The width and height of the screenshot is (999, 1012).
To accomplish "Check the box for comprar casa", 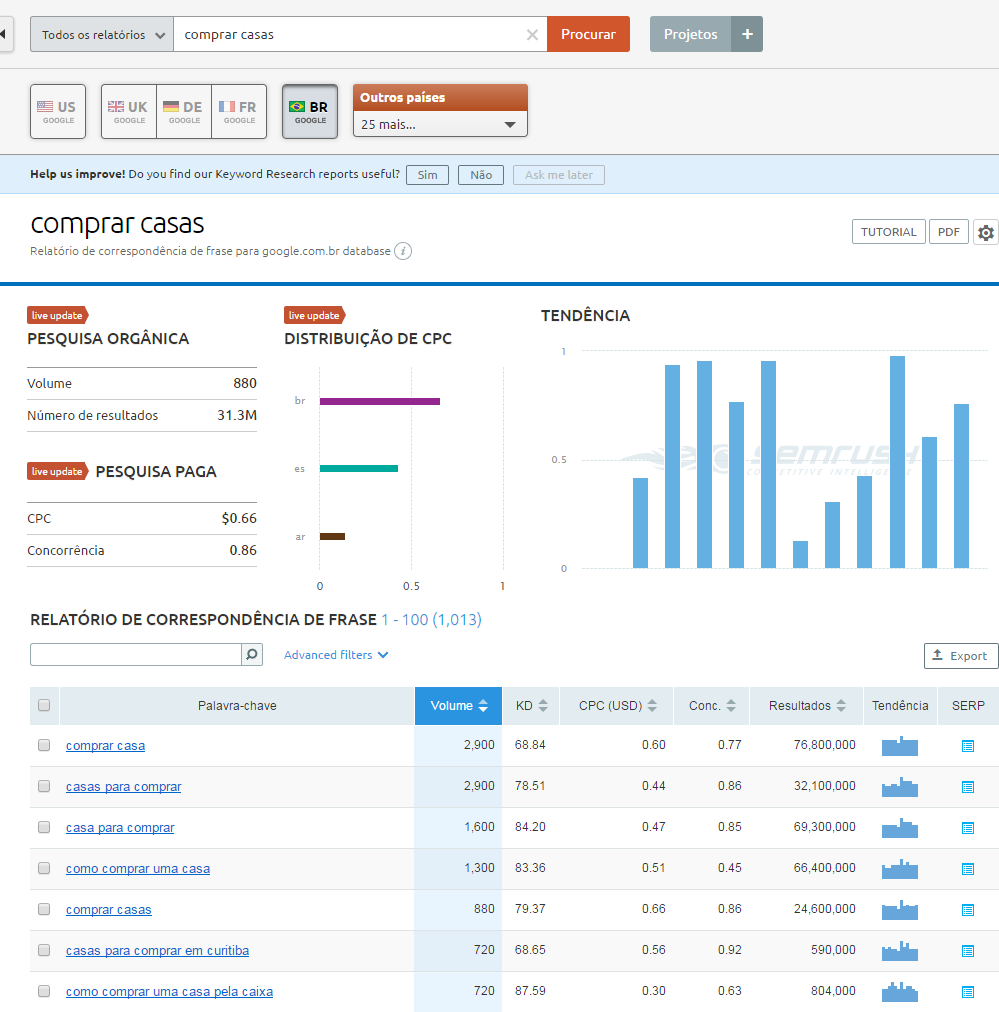I will 44,745.
